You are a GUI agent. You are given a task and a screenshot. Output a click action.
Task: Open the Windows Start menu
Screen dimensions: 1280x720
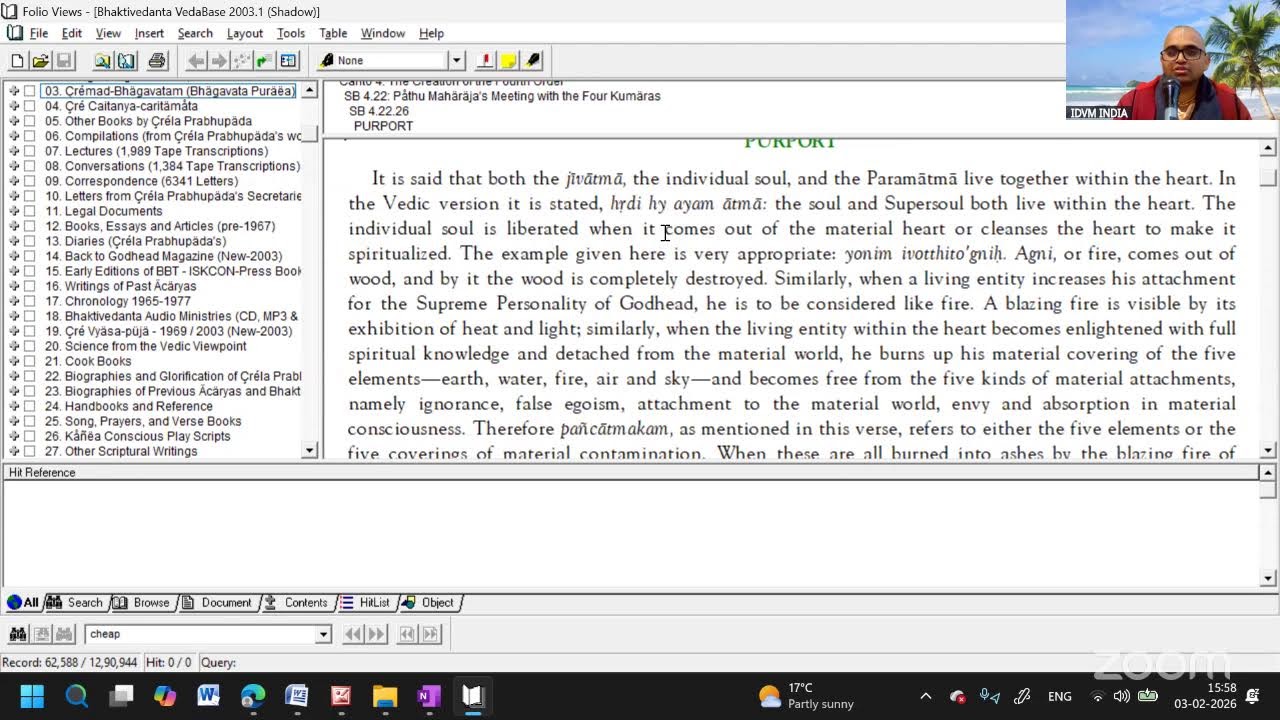[x=33, y=695]
